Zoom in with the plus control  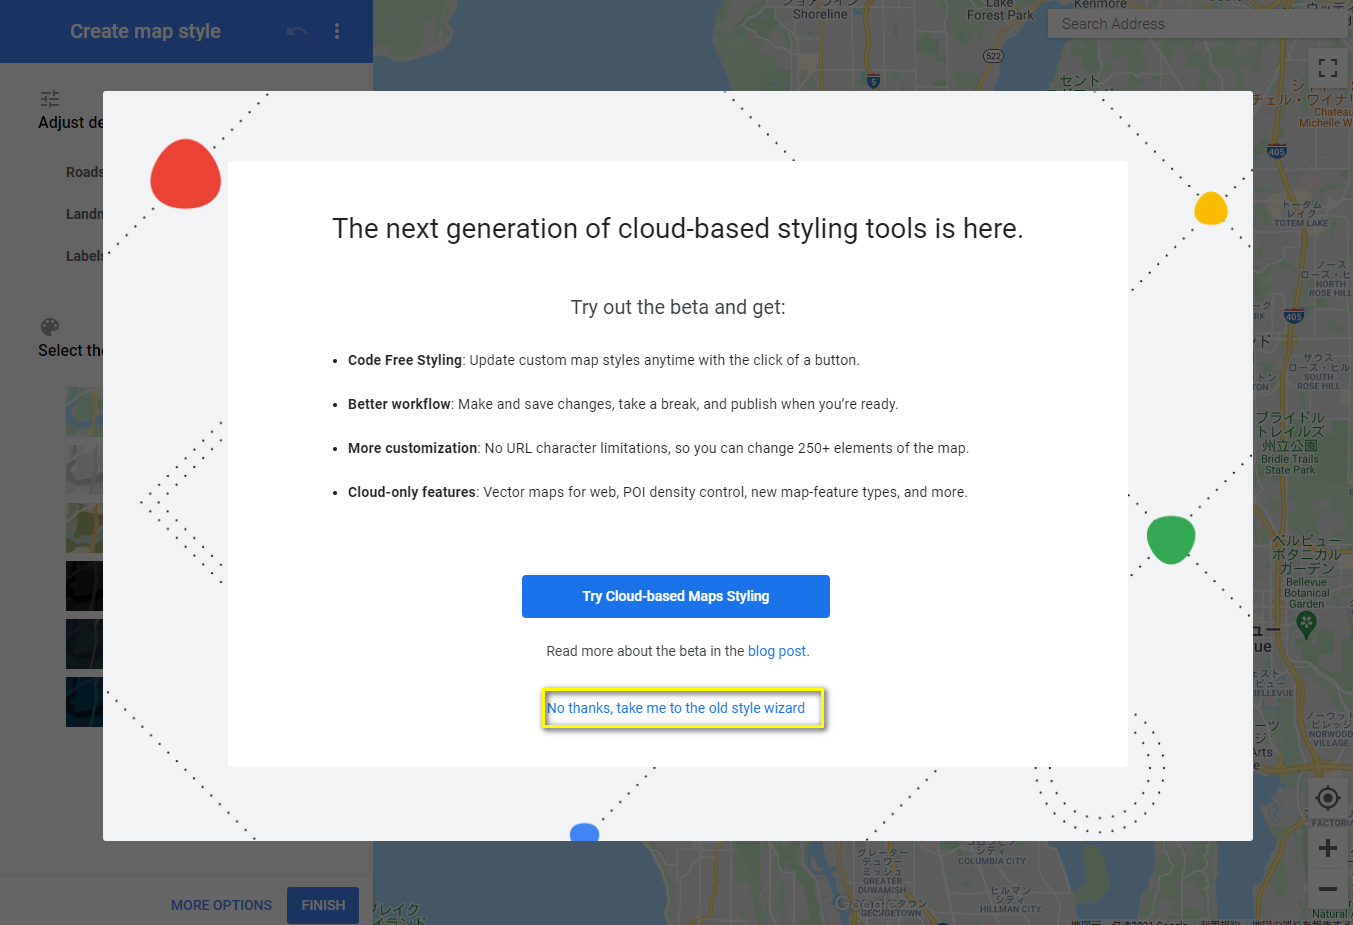click(1327, 847)
